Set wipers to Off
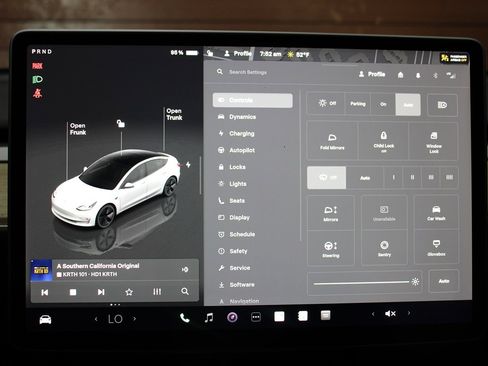Image resolution: width=488 pixels, height=366 pixels. click(326, 178)
